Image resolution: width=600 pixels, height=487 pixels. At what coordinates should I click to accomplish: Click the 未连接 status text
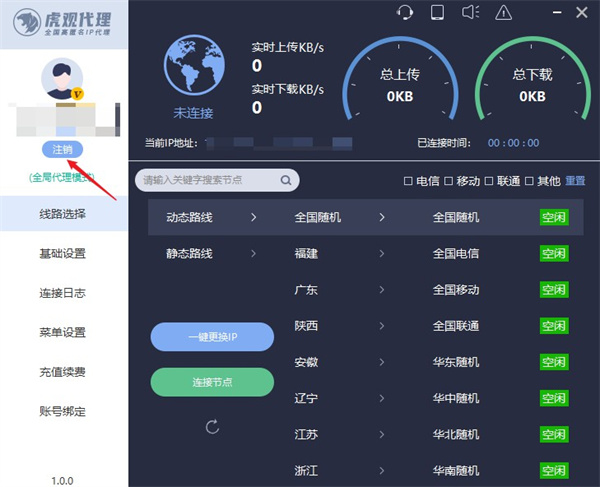pos(193,113)
